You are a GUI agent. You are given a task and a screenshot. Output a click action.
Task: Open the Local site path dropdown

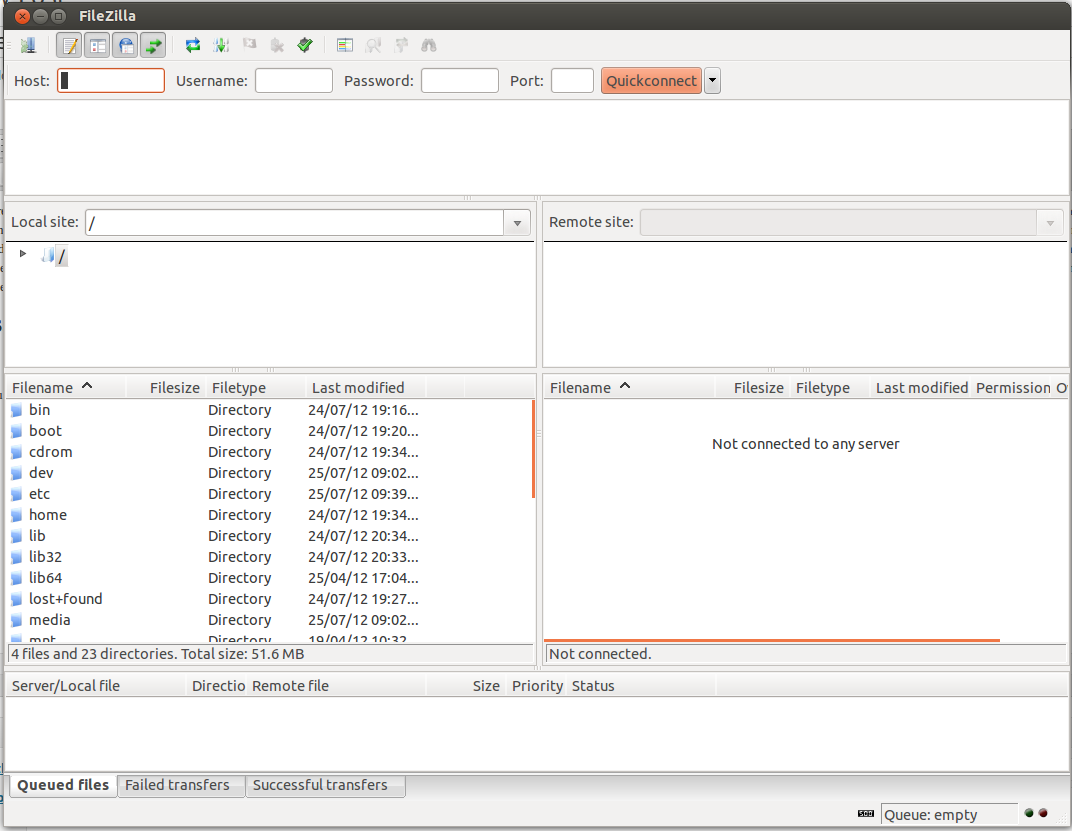tap(517, 223)
